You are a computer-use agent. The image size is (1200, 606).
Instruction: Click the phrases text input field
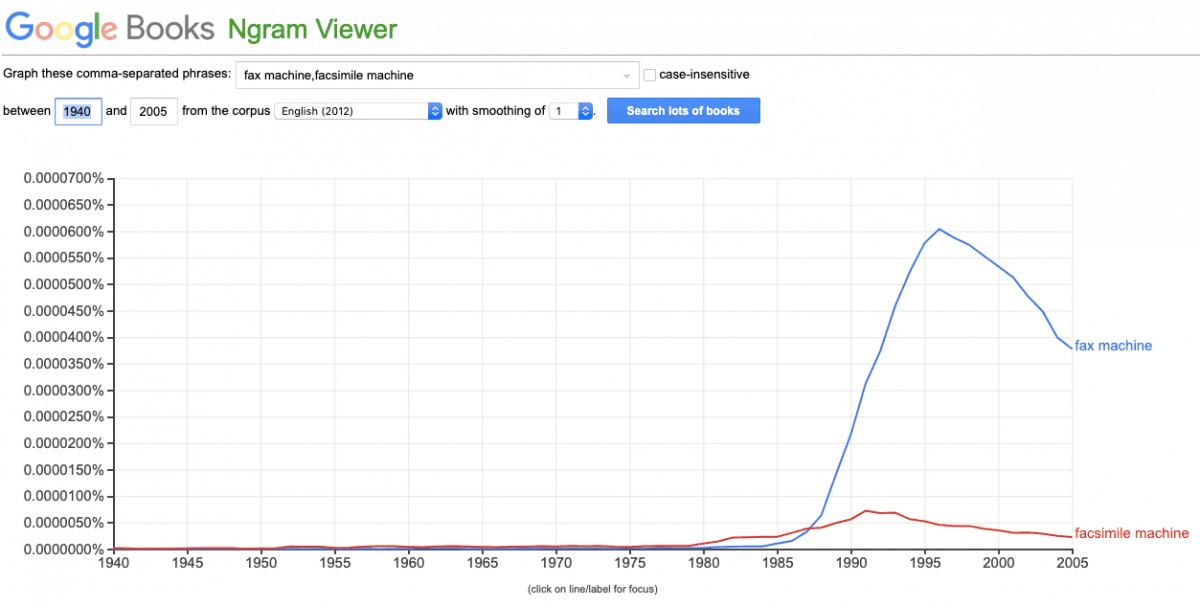point(430,75)
